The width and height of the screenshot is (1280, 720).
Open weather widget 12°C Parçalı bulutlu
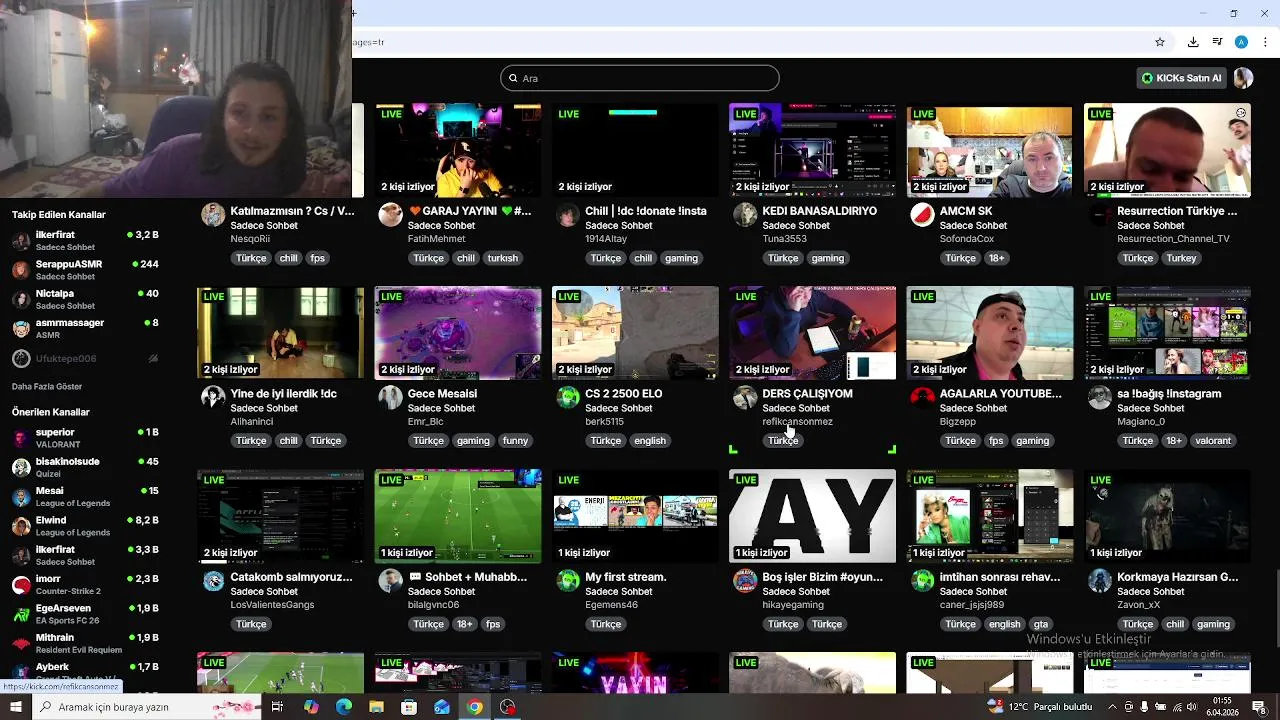(1040, 707)
